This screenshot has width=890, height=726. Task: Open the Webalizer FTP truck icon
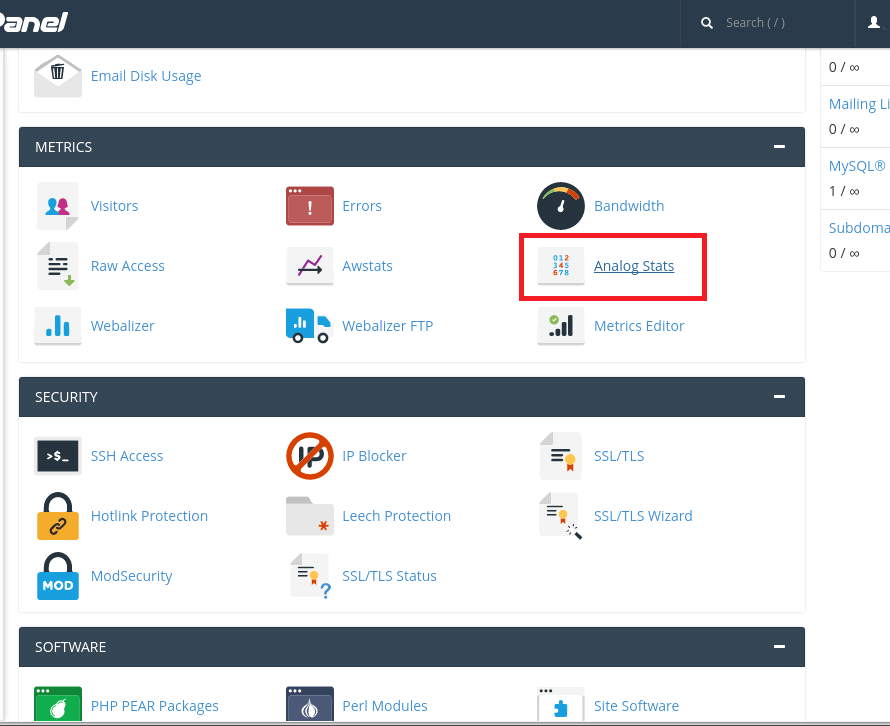click(x=308, y=326)
